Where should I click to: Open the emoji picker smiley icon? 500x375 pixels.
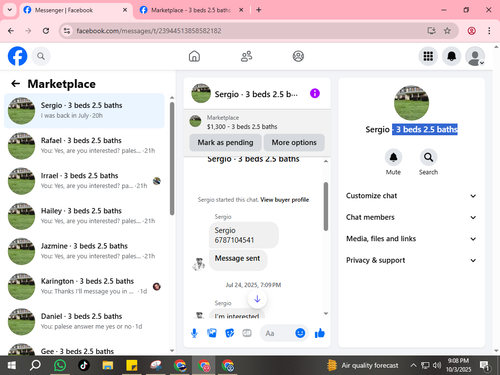pos(300,333)
